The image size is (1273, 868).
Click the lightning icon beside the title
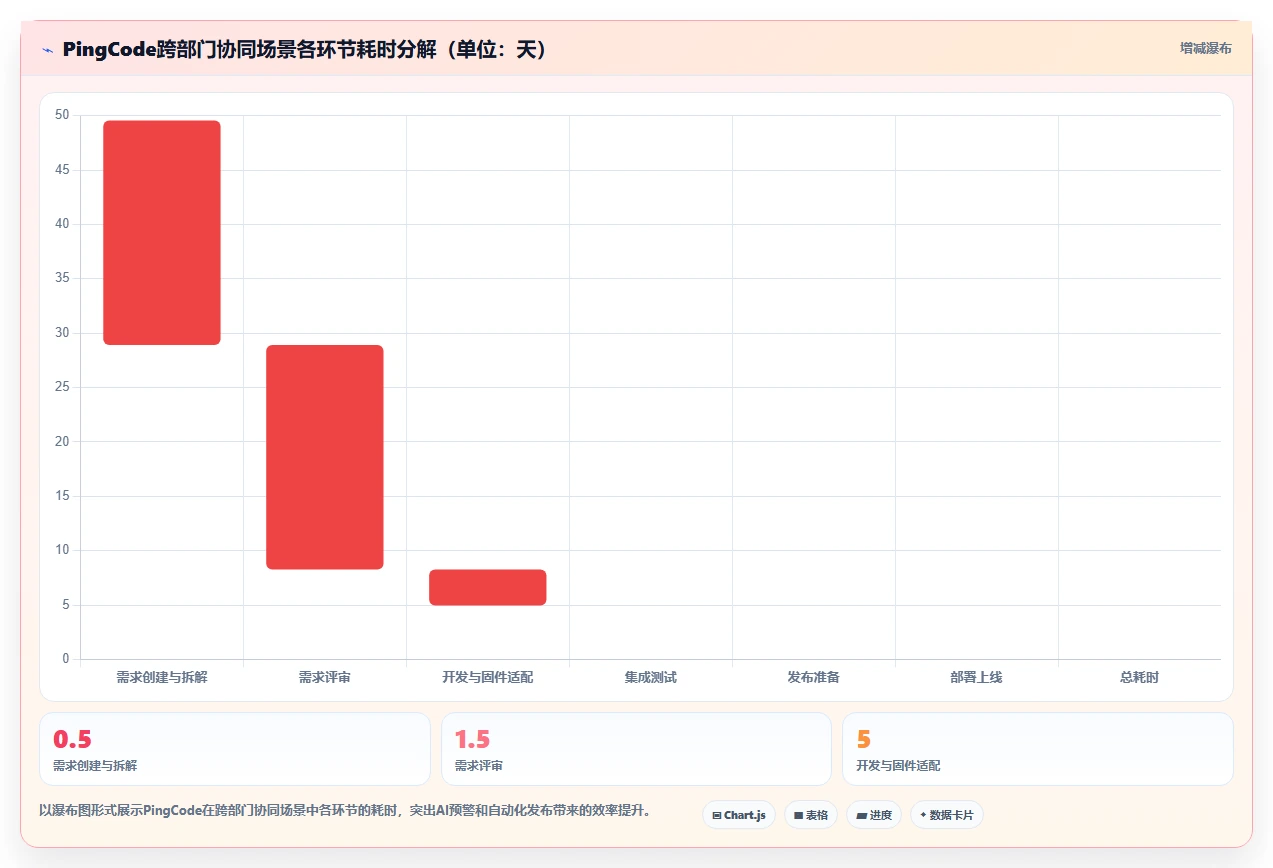tap(47, 49)
